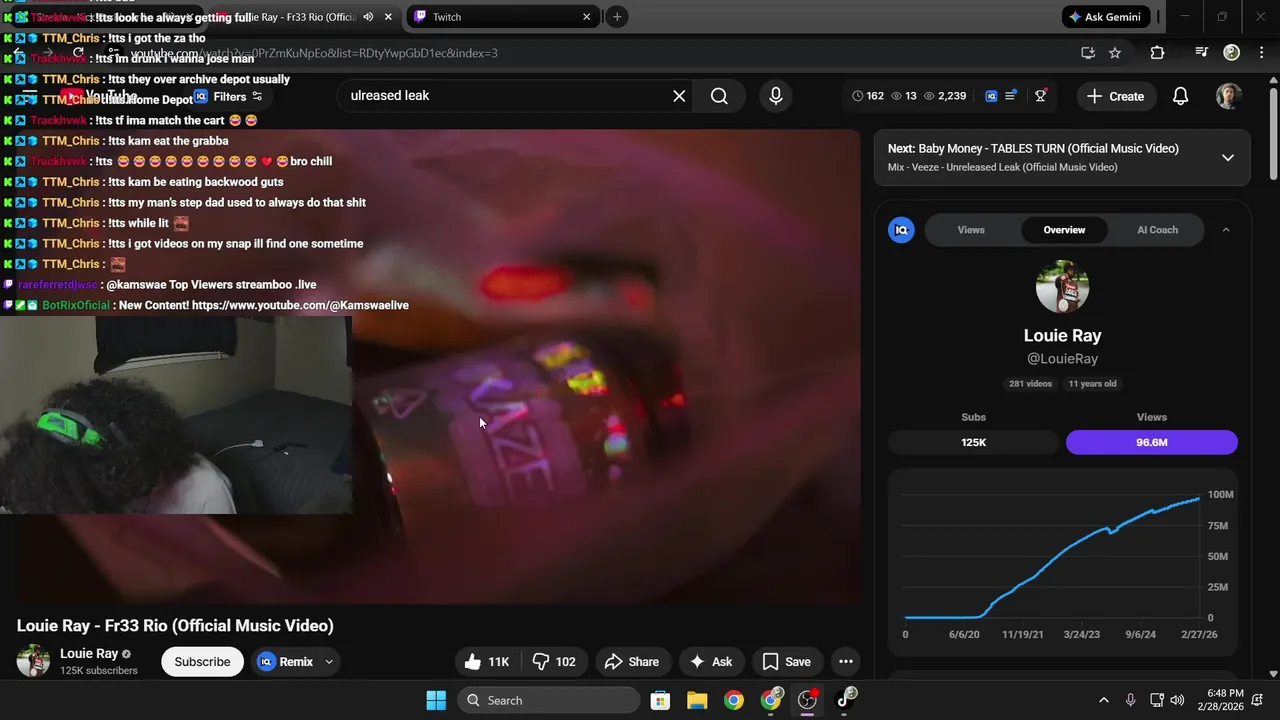Toggle chart to Views 96.6M

[x=1151, y=442]
